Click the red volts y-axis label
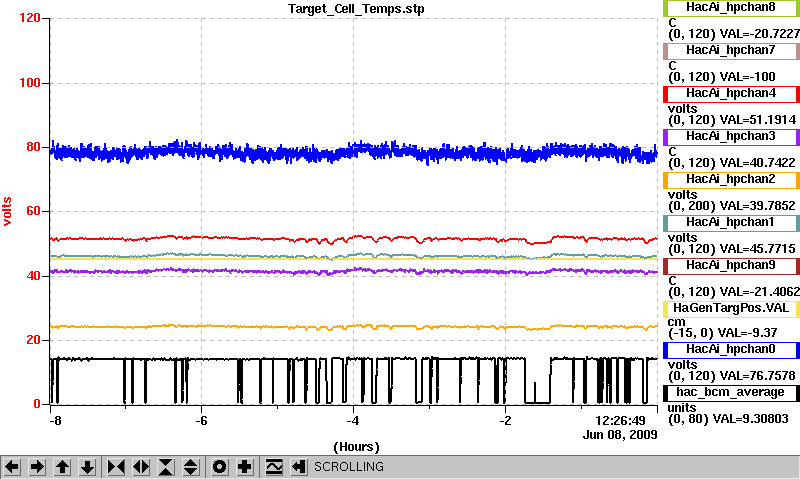Screen dimensions: 800x479 (x=7, y=211)
